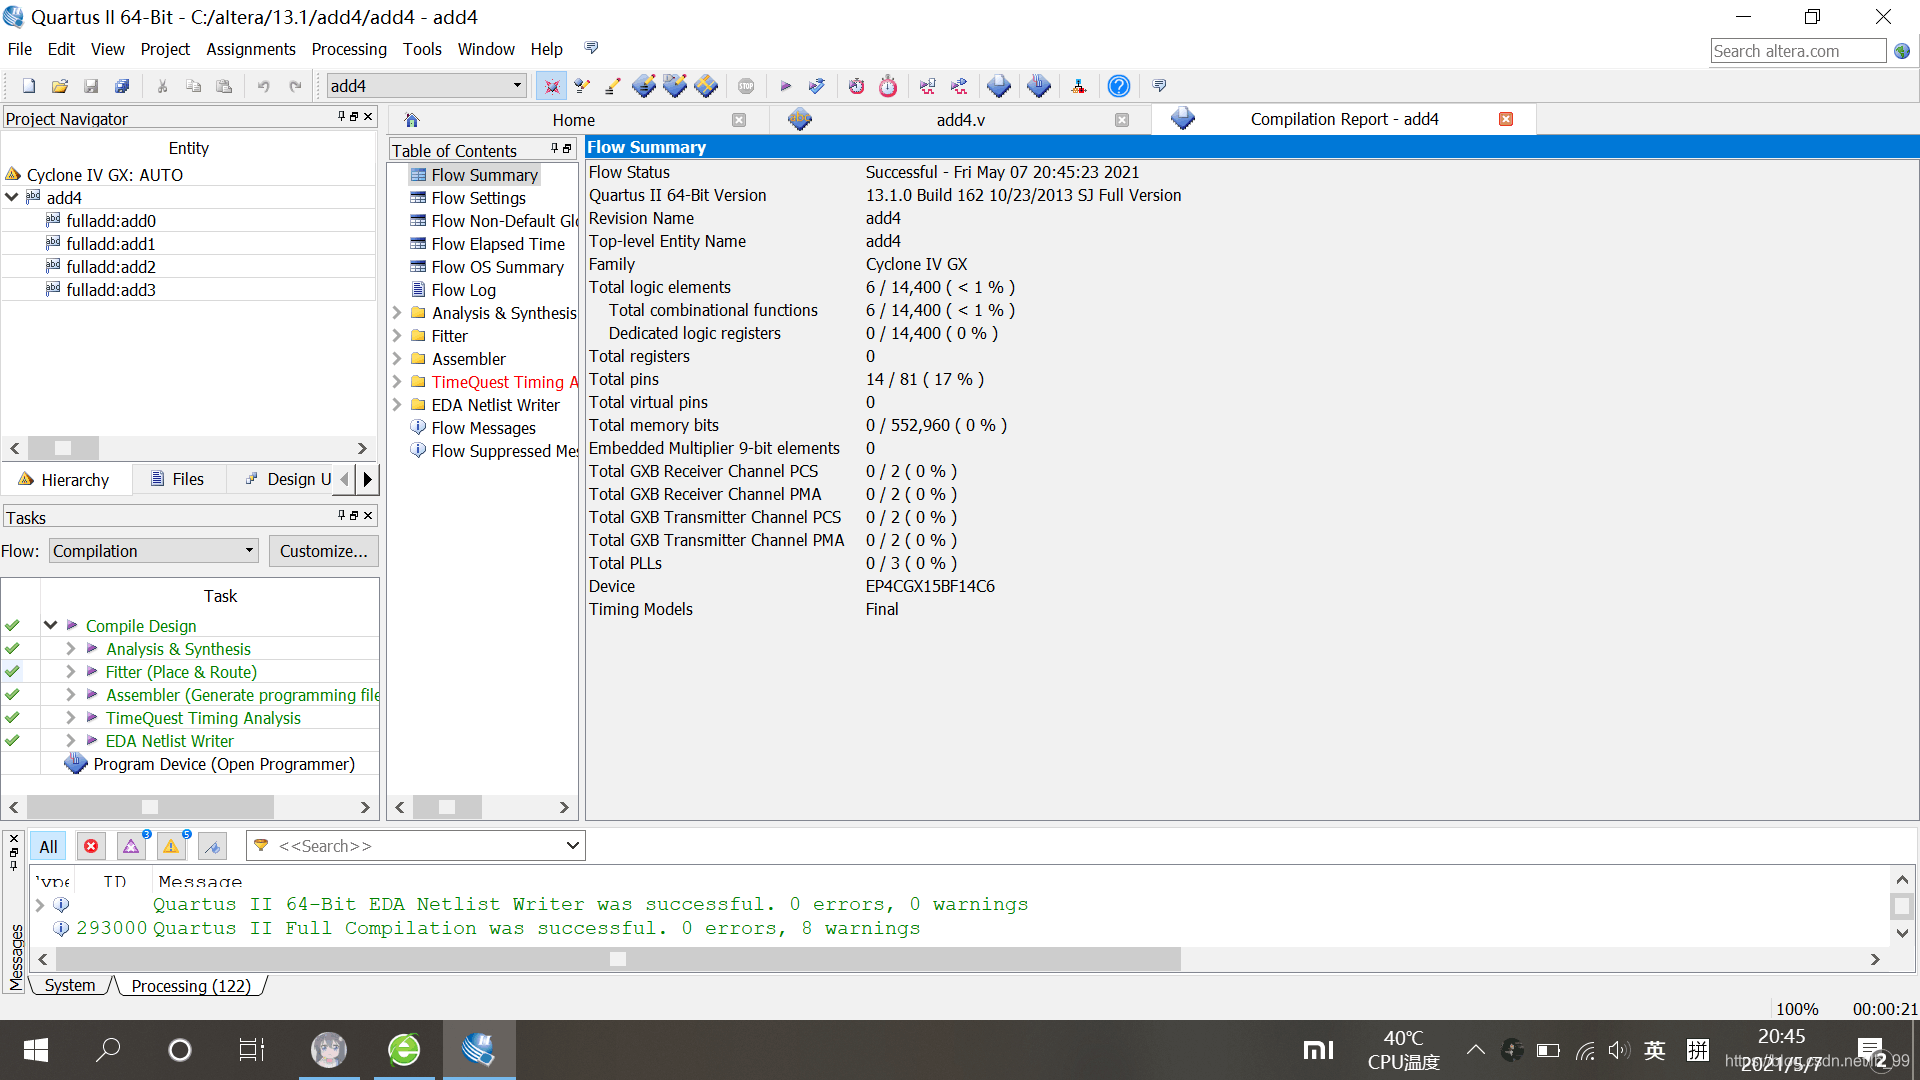Click the Customize... button

tap(323, 551)
